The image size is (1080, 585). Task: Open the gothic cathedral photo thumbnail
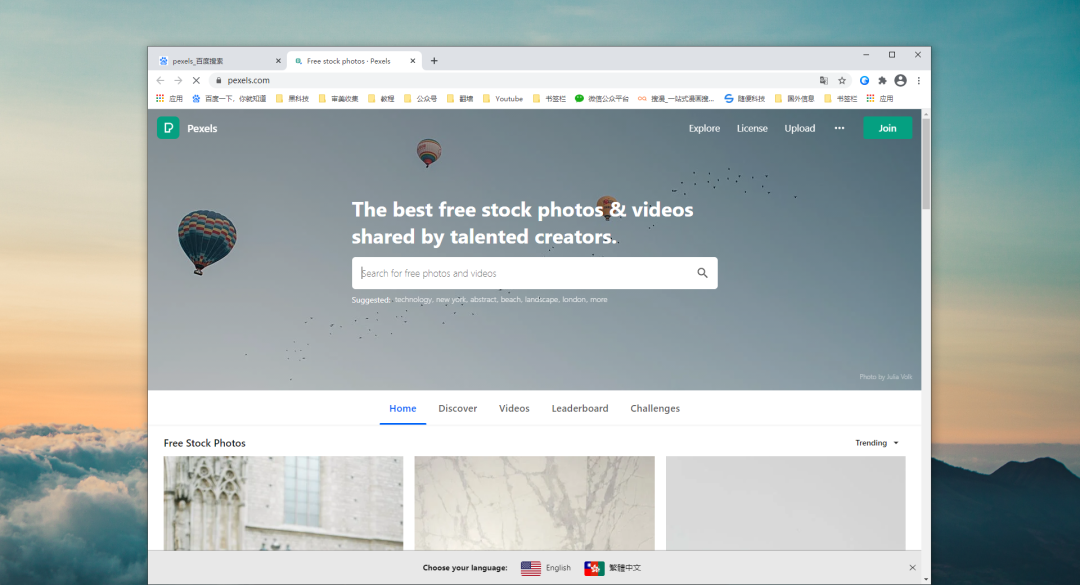point(283,503)
